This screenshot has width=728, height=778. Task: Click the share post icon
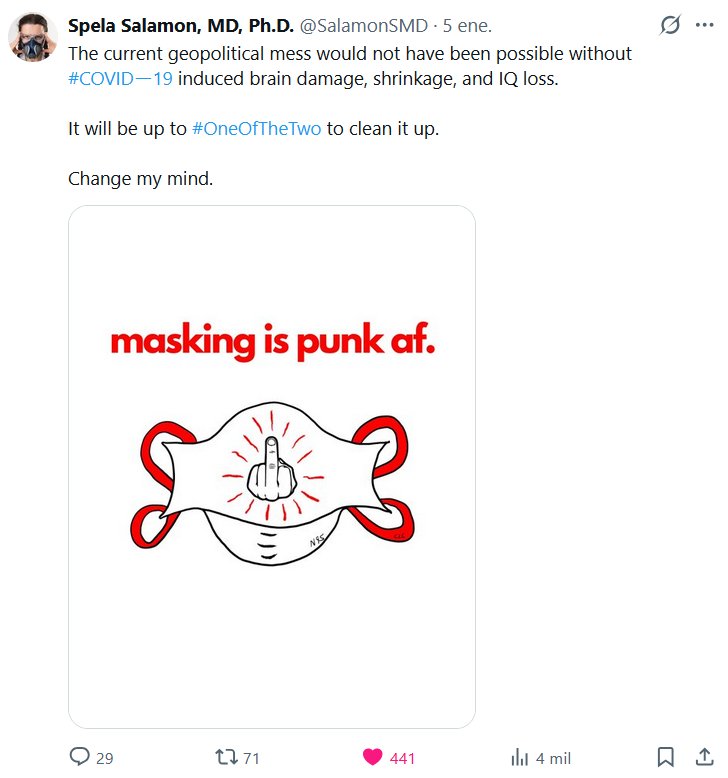pos(704,757)
